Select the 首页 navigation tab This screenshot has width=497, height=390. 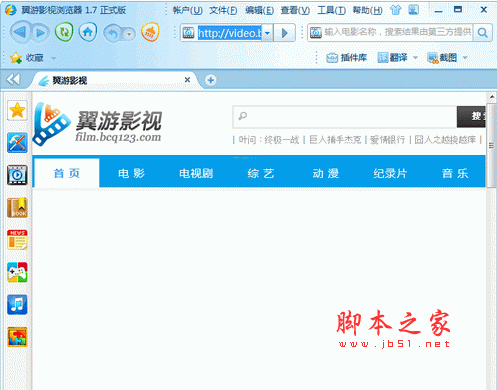(x=67, y=173)
